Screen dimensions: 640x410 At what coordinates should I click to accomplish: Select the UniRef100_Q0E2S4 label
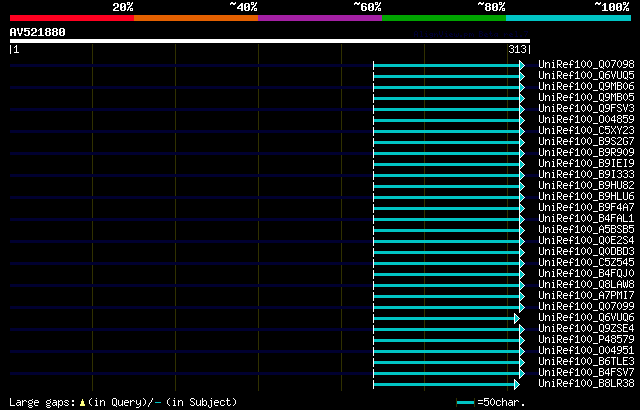click(586, 241)
